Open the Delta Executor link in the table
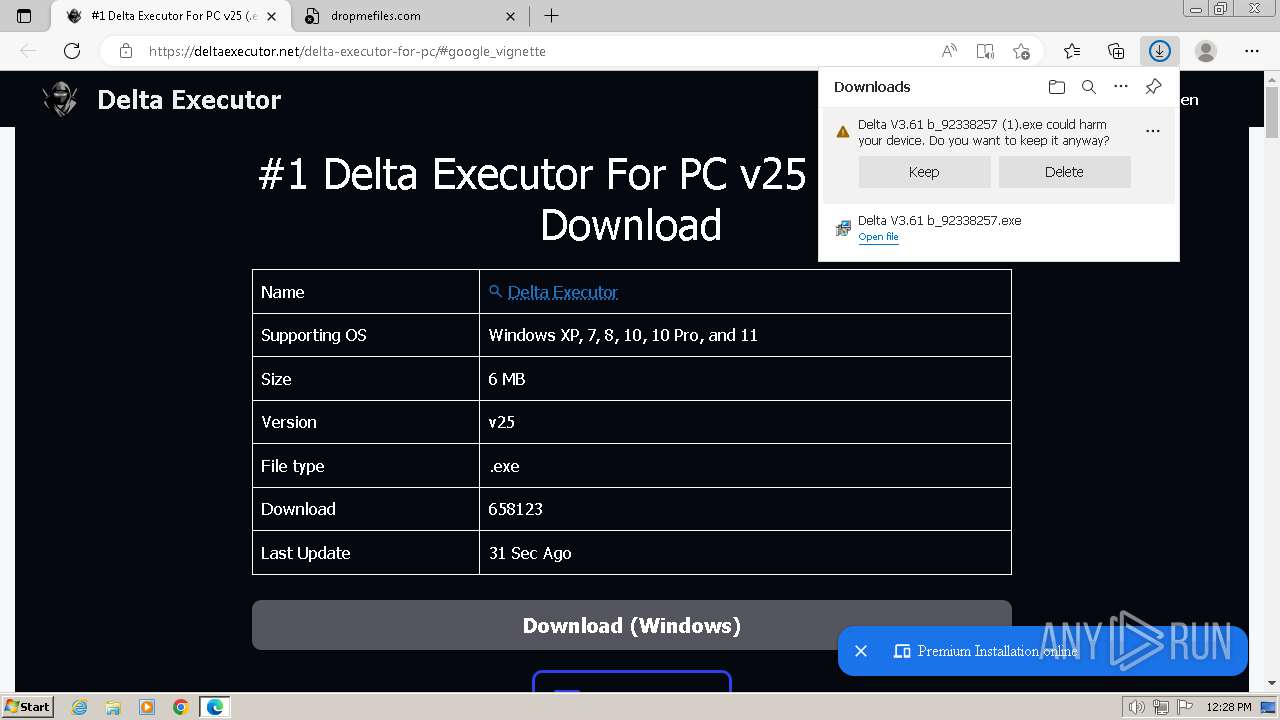 (562, 292)
